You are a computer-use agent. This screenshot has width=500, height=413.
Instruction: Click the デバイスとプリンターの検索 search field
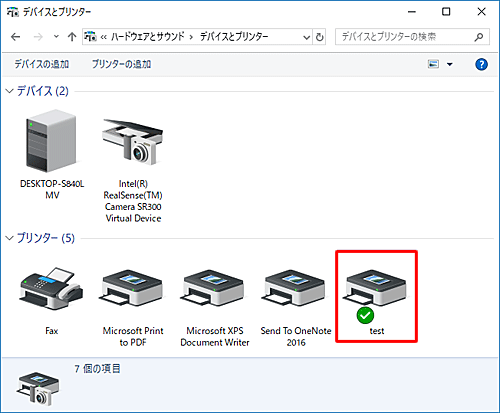412,37
